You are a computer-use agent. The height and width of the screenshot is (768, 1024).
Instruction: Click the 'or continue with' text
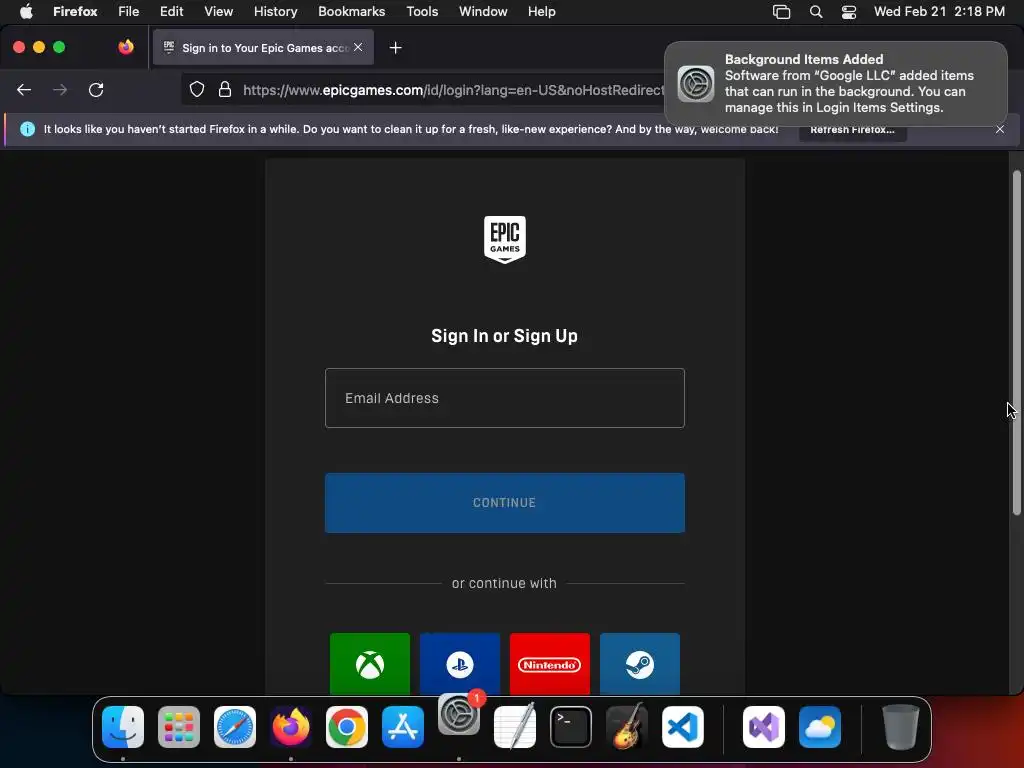504,583
